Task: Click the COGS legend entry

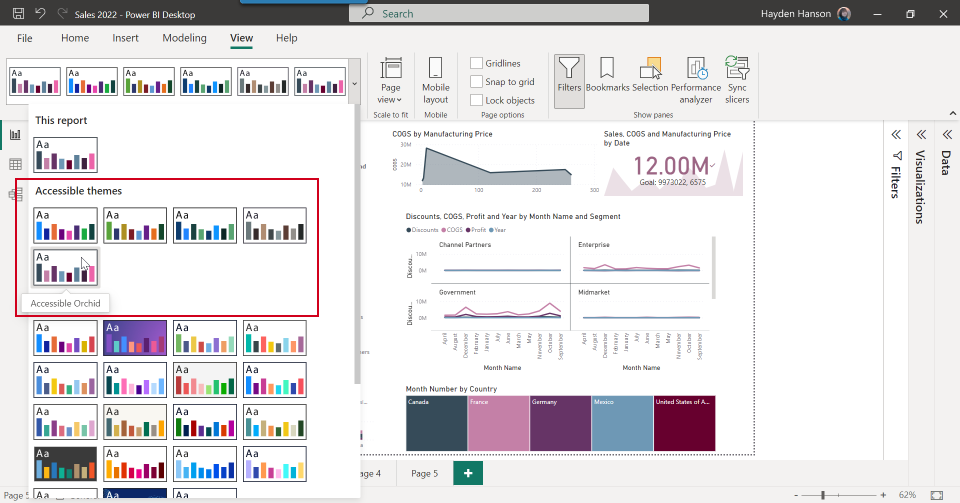Action: 452,230
